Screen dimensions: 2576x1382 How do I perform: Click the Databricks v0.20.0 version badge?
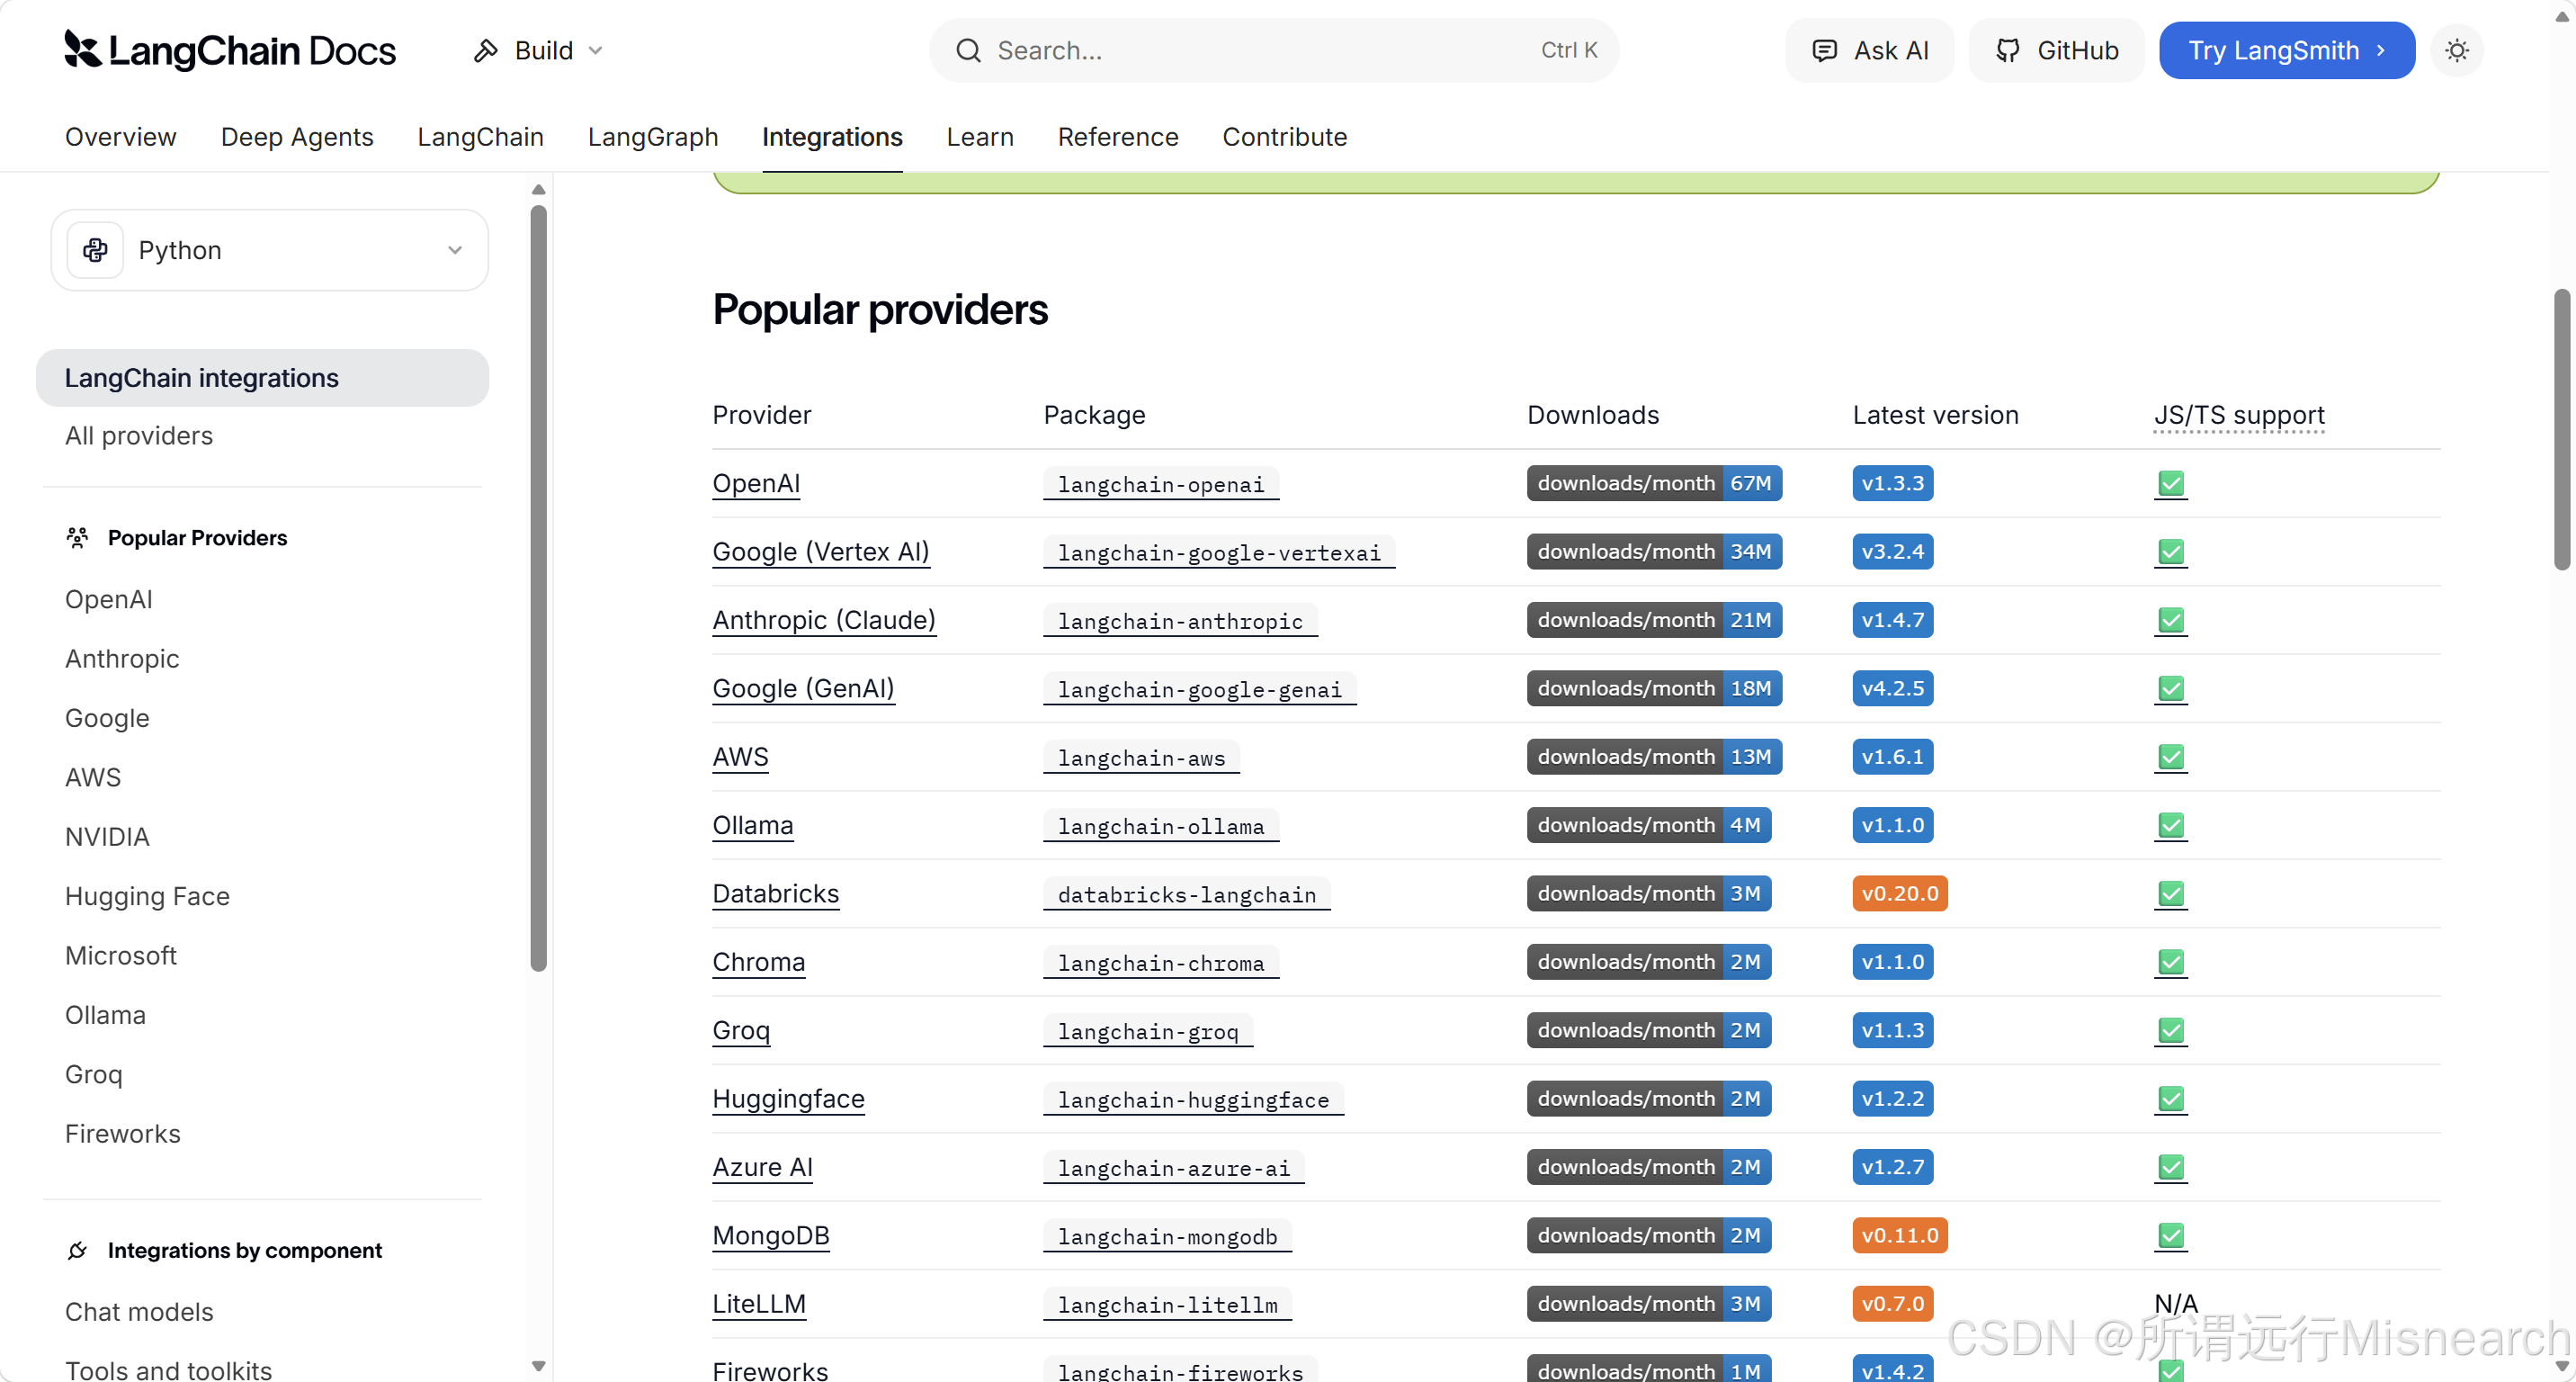click(1899, 894)
